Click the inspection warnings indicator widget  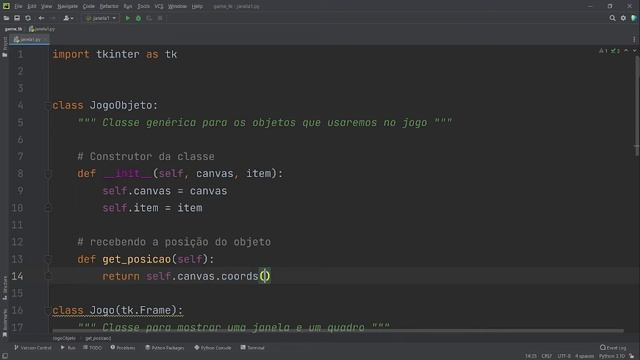pos(609,51)
